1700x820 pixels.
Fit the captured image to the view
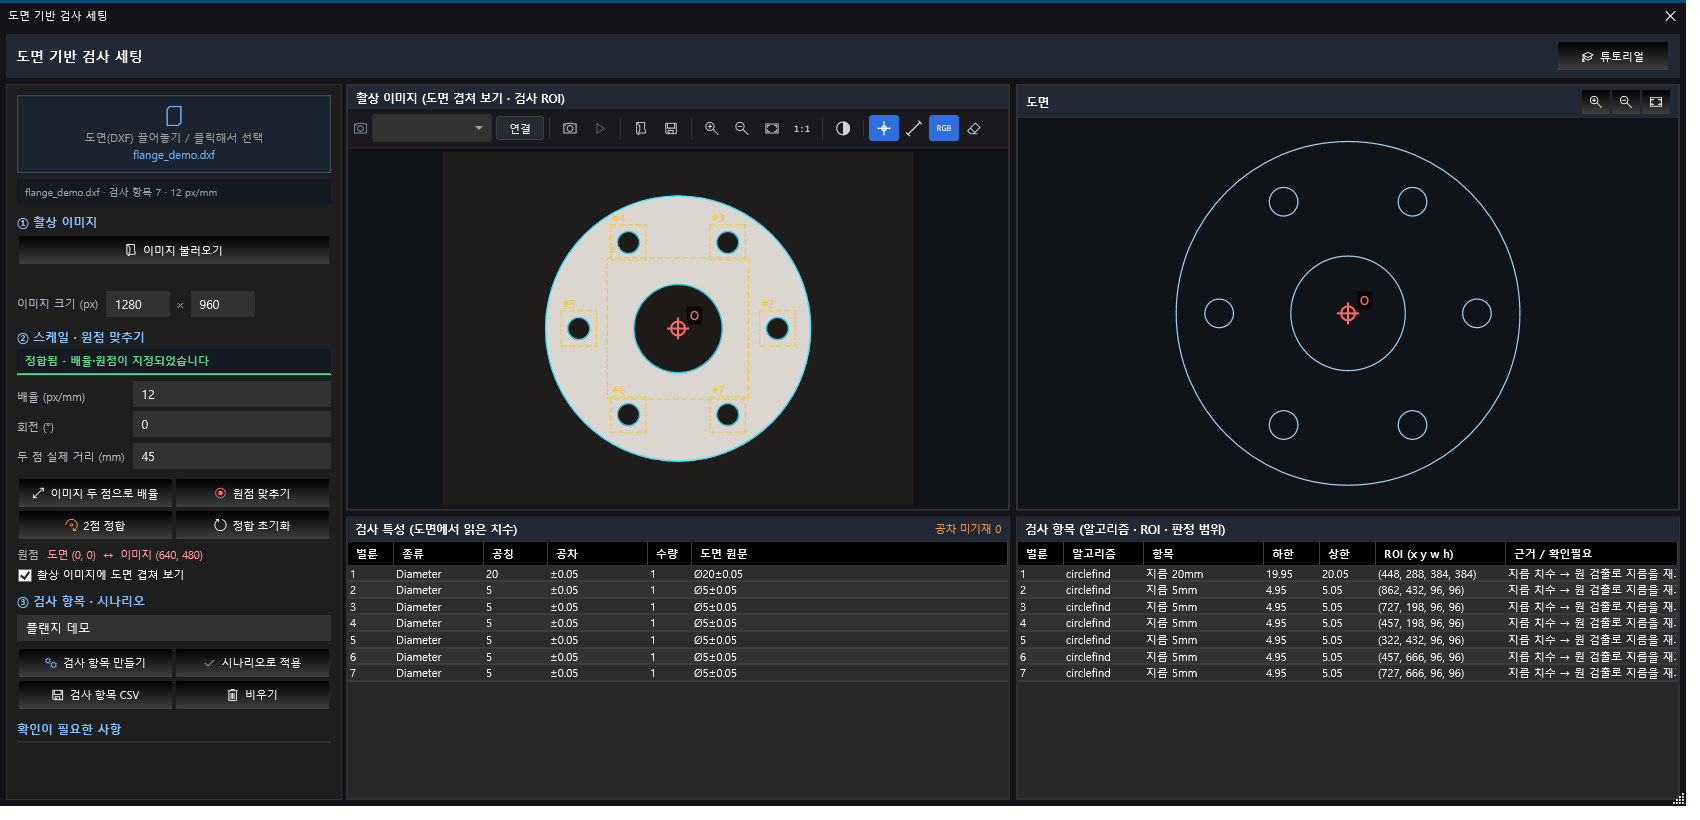[772, 129]
